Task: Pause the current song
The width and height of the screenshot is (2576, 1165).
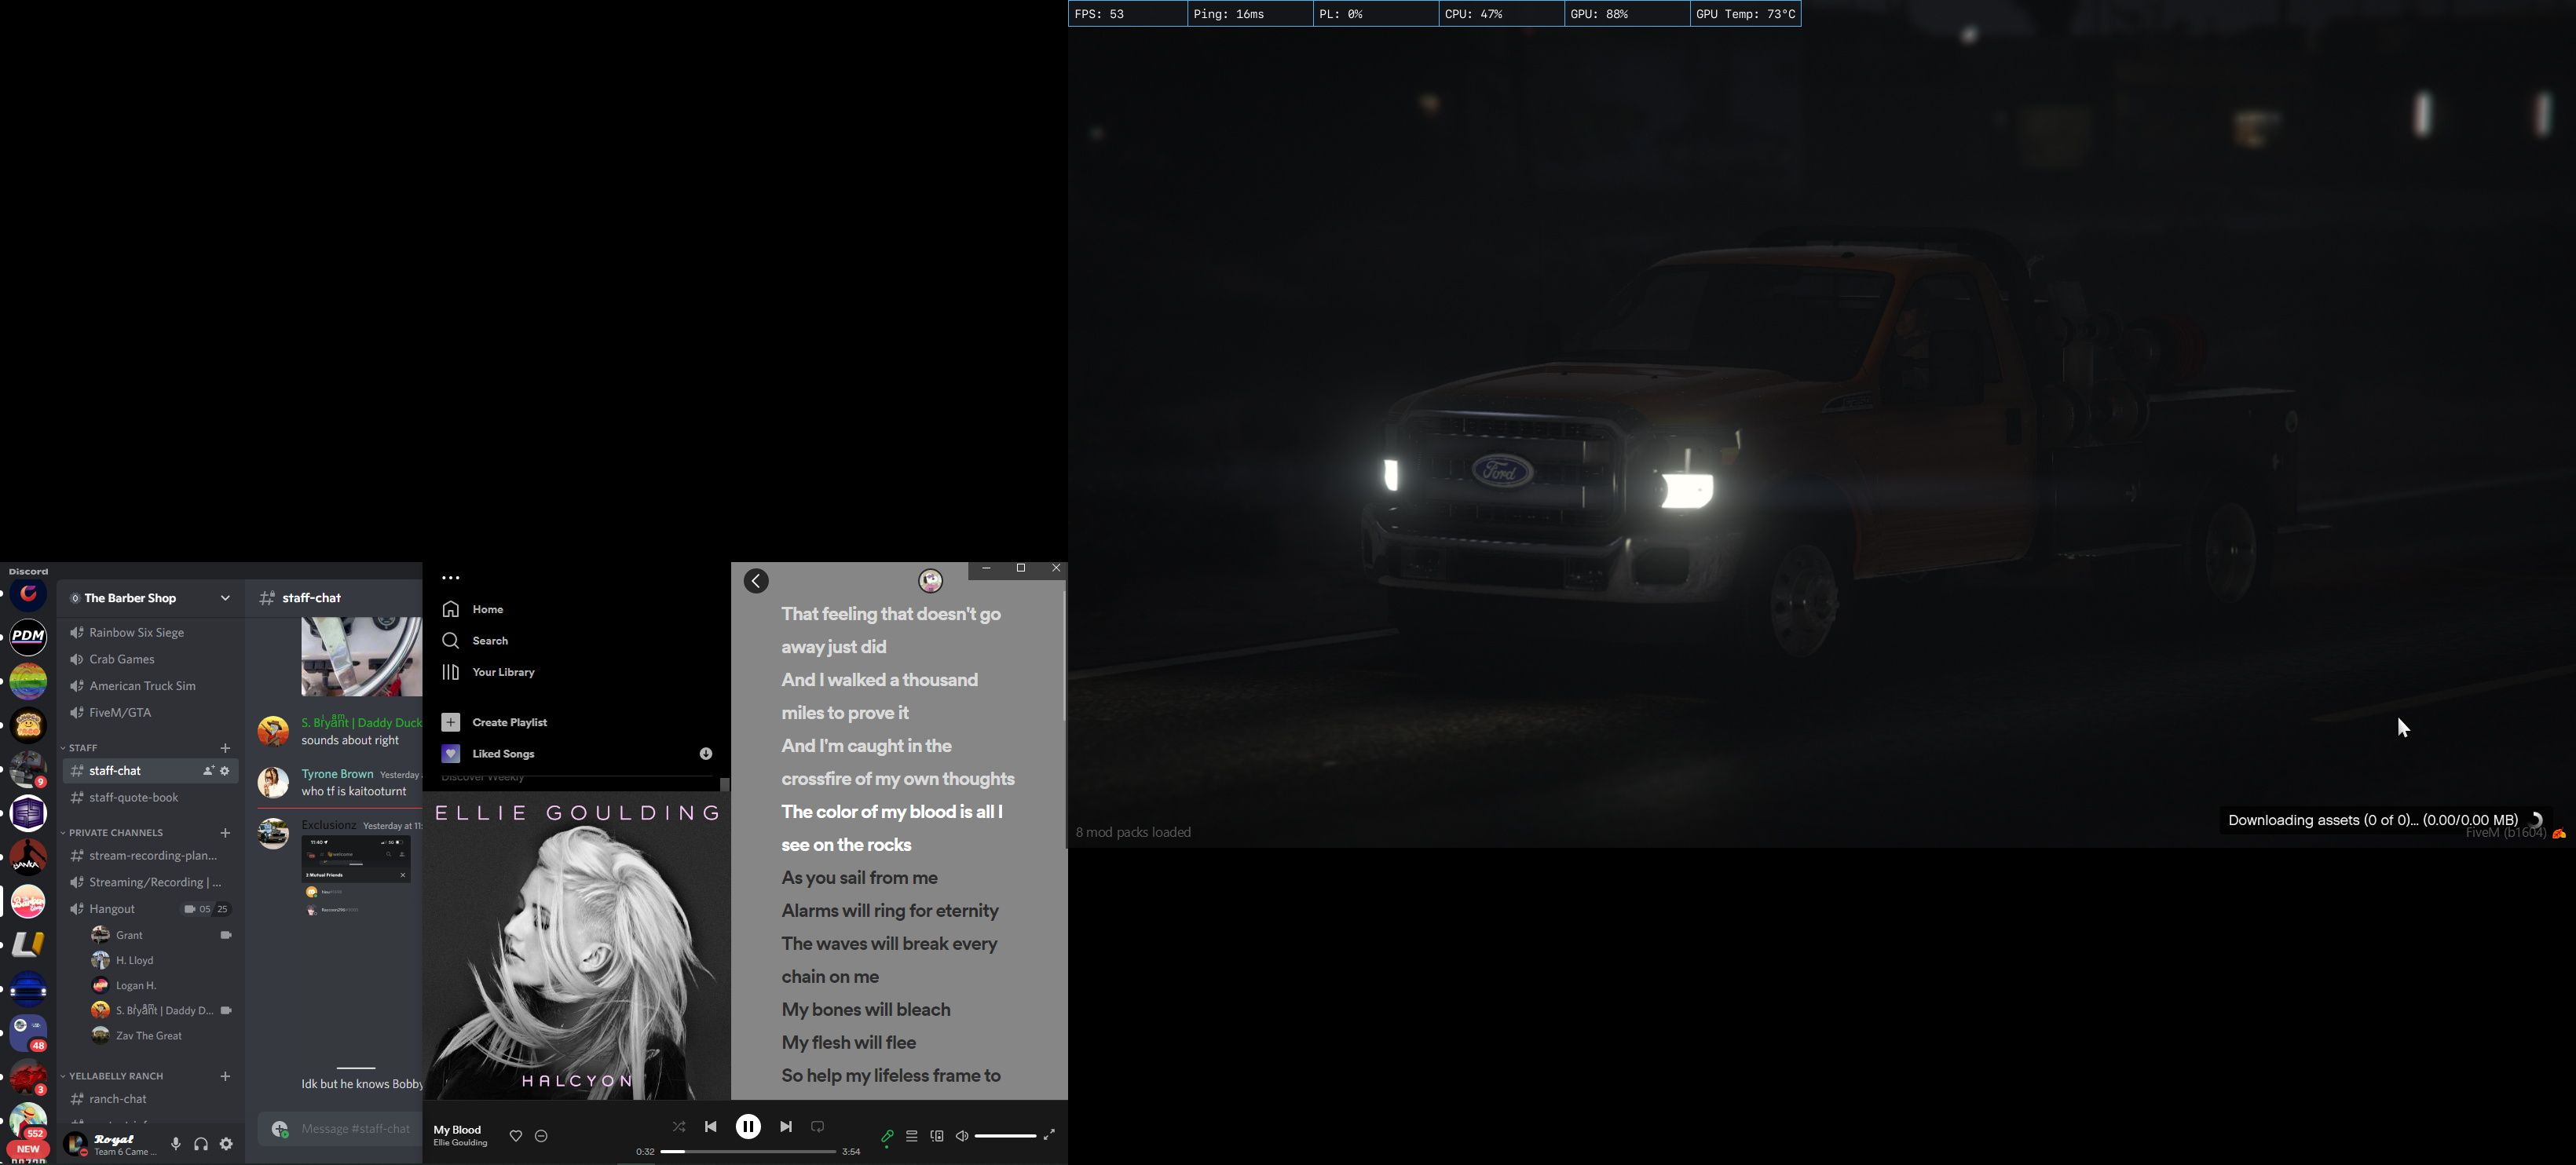Action: [x=748, y=1126]
